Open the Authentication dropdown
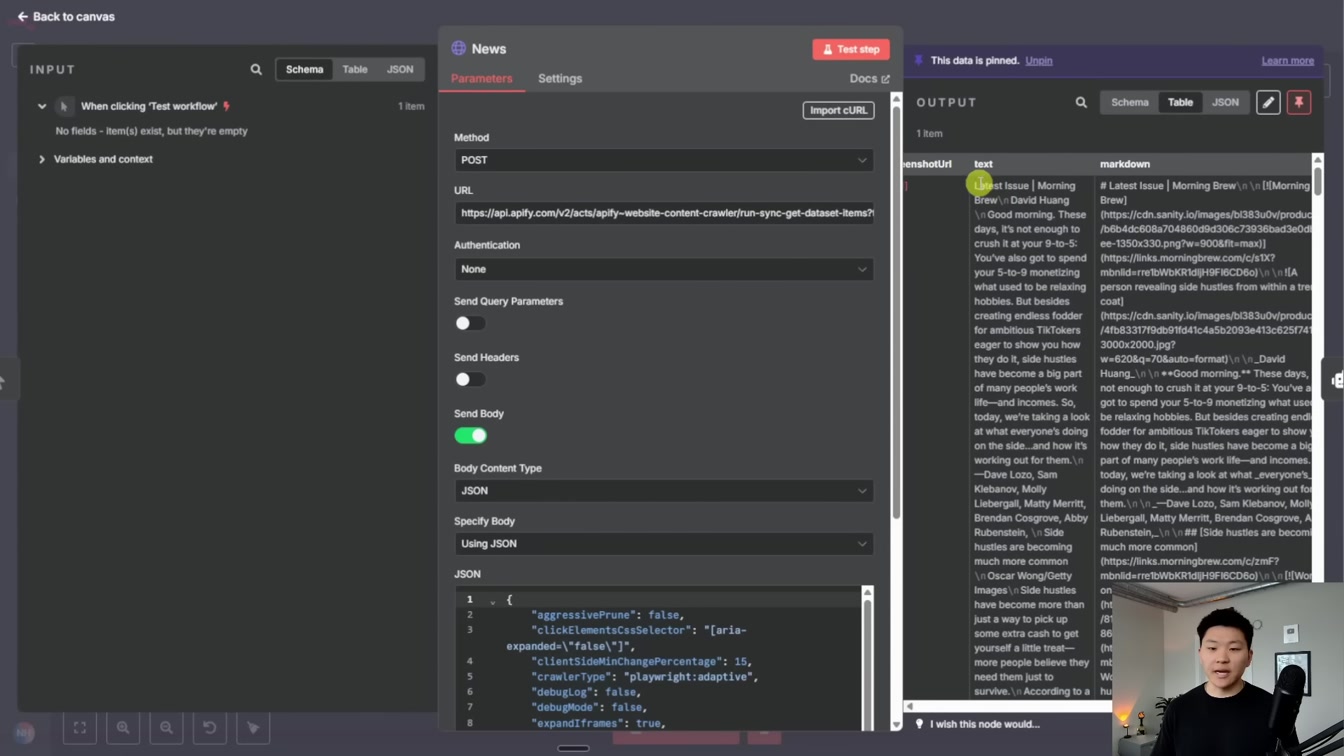Image resolution: width=1344 pixels, height=756 pixels. pyautogui.click(x=664, y=269)
